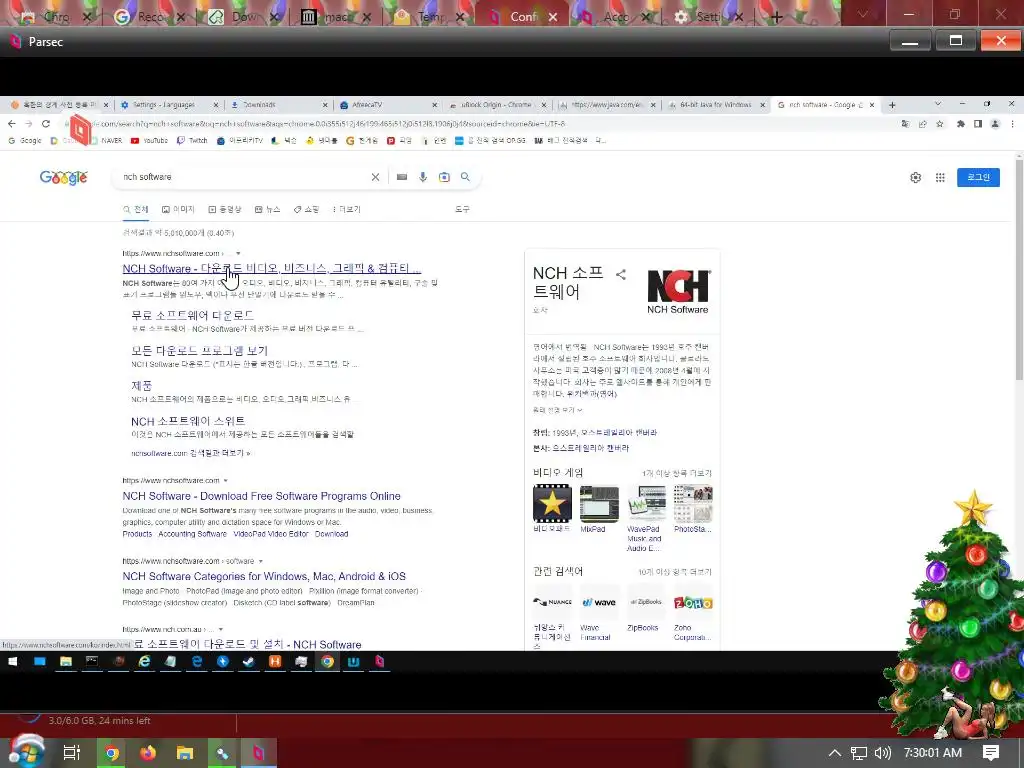The image size is (1024, 768).
Task: Show hidden system tray icons
Action: click(x=835, y=753)
